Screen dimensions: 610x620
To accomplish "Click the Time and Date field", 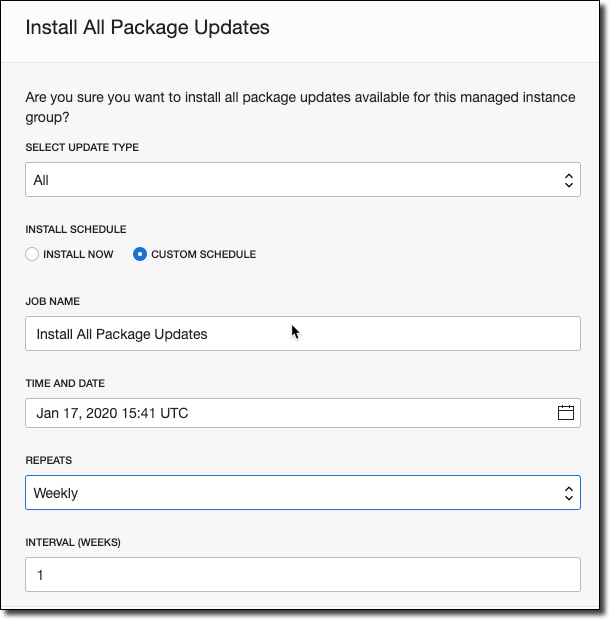I will tap(280, 413).
